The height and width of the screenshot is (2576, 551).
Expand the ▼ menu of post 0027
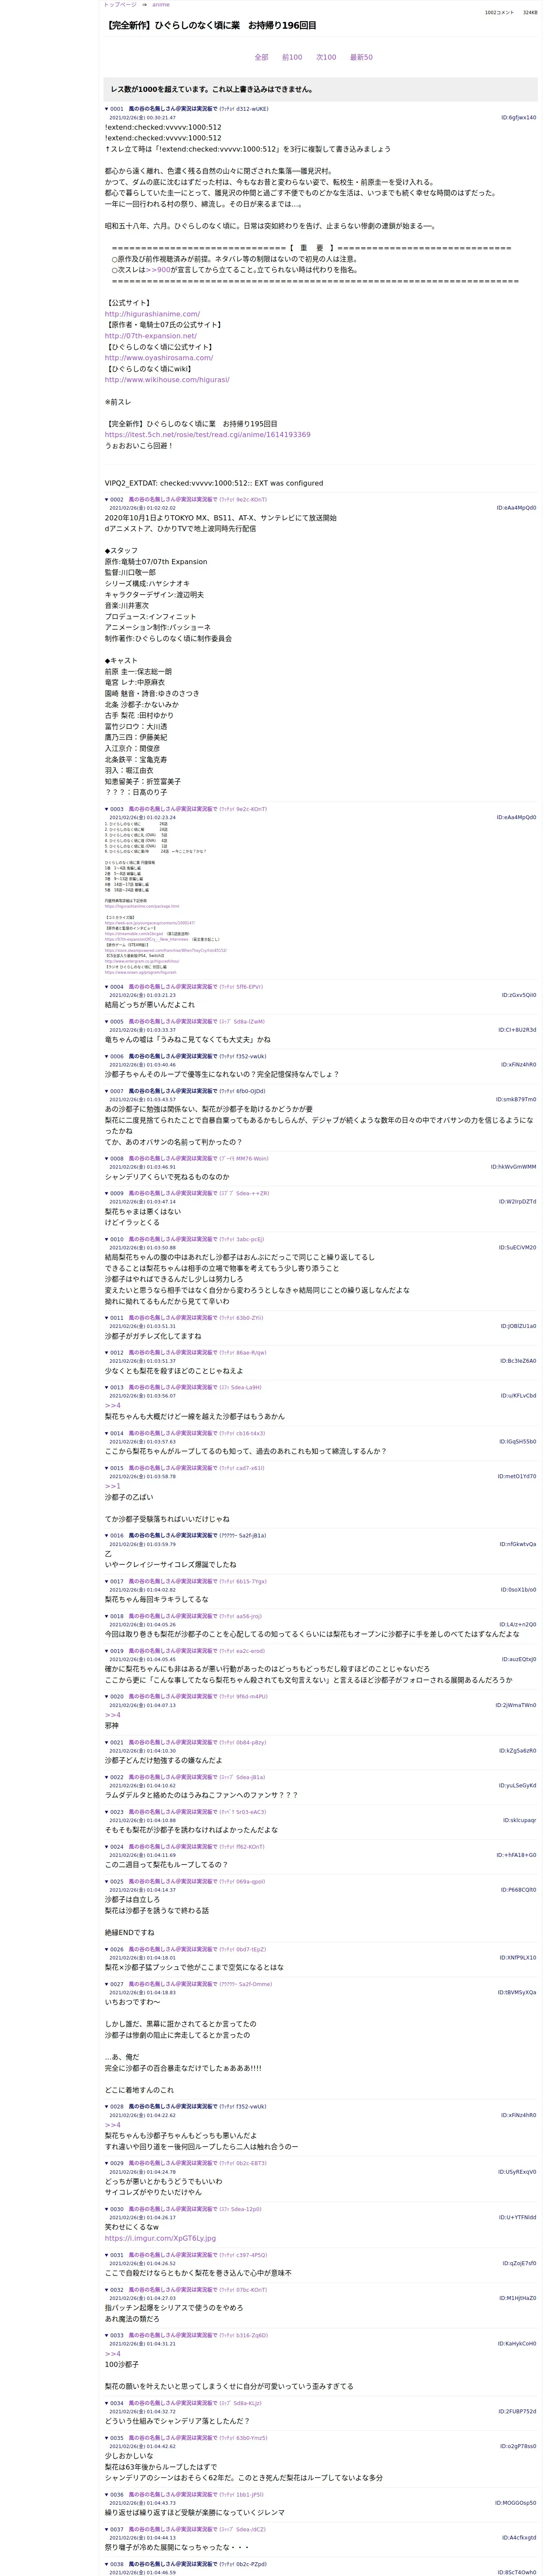(107, 1984)
